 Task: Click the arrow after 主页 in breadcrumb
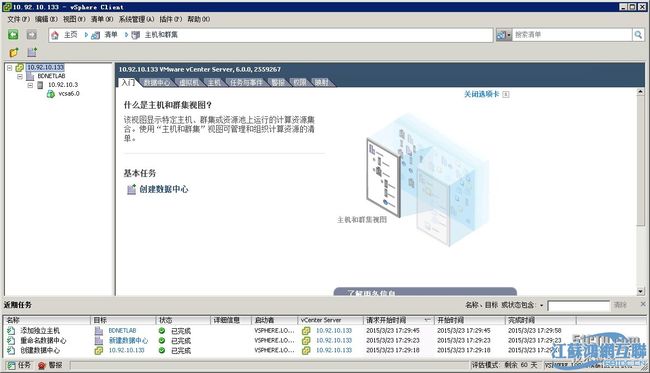coord(86,35)
